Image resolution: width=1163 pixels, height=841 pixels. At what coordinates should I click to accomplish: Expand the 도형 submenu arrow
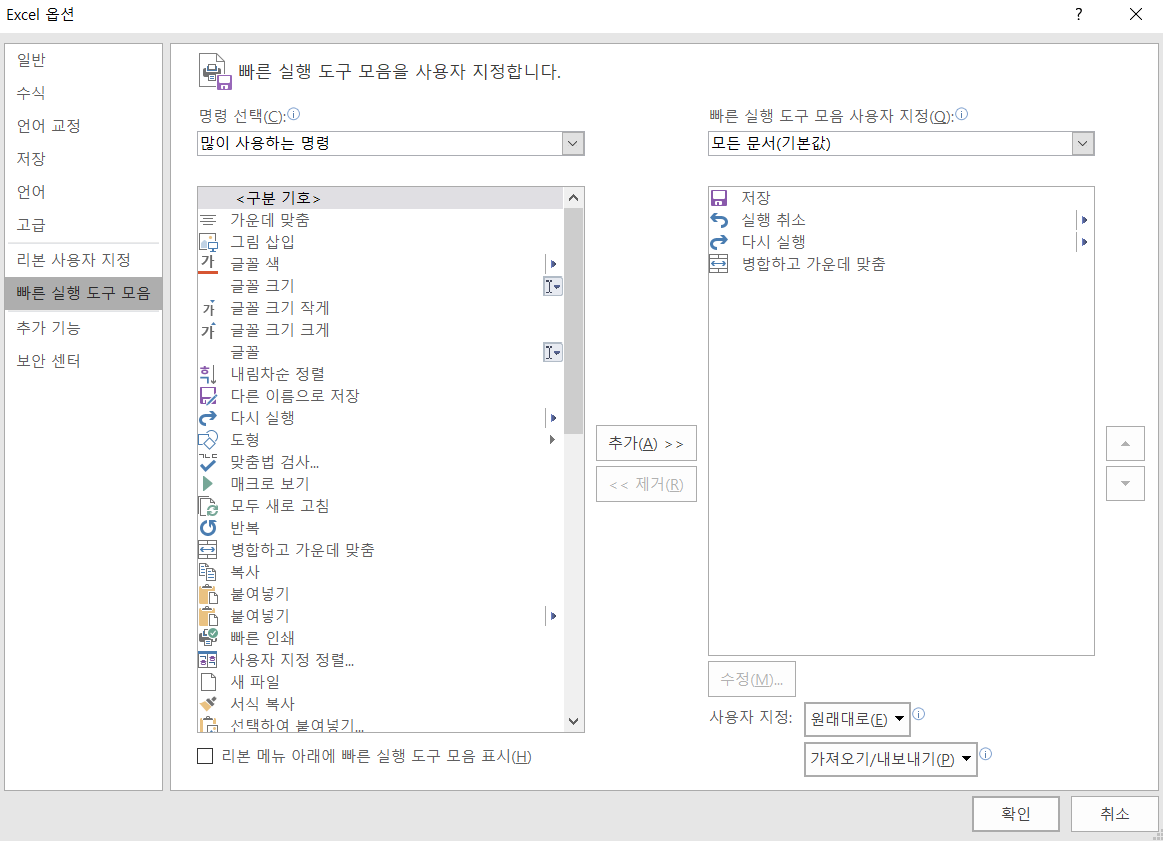click(552, 440)
